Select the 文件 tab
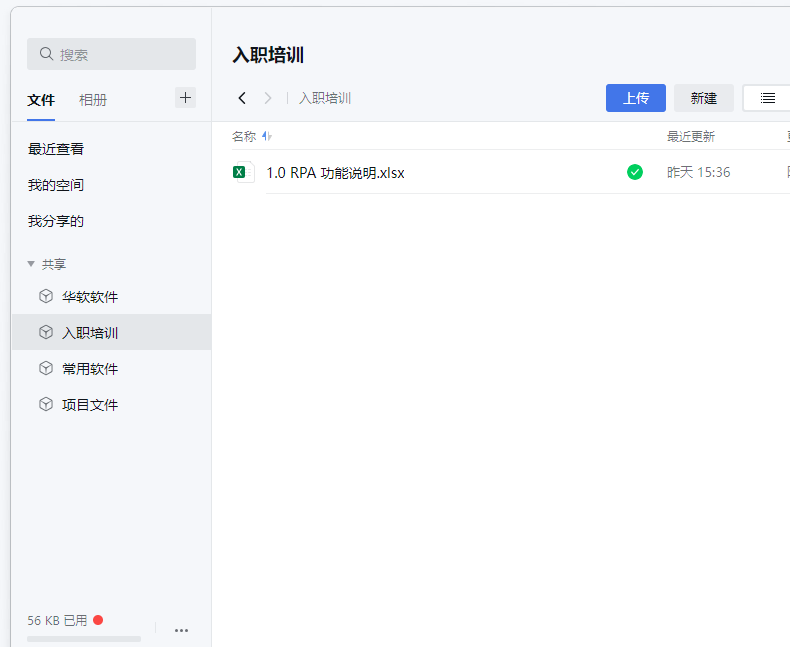 point(41,100)
